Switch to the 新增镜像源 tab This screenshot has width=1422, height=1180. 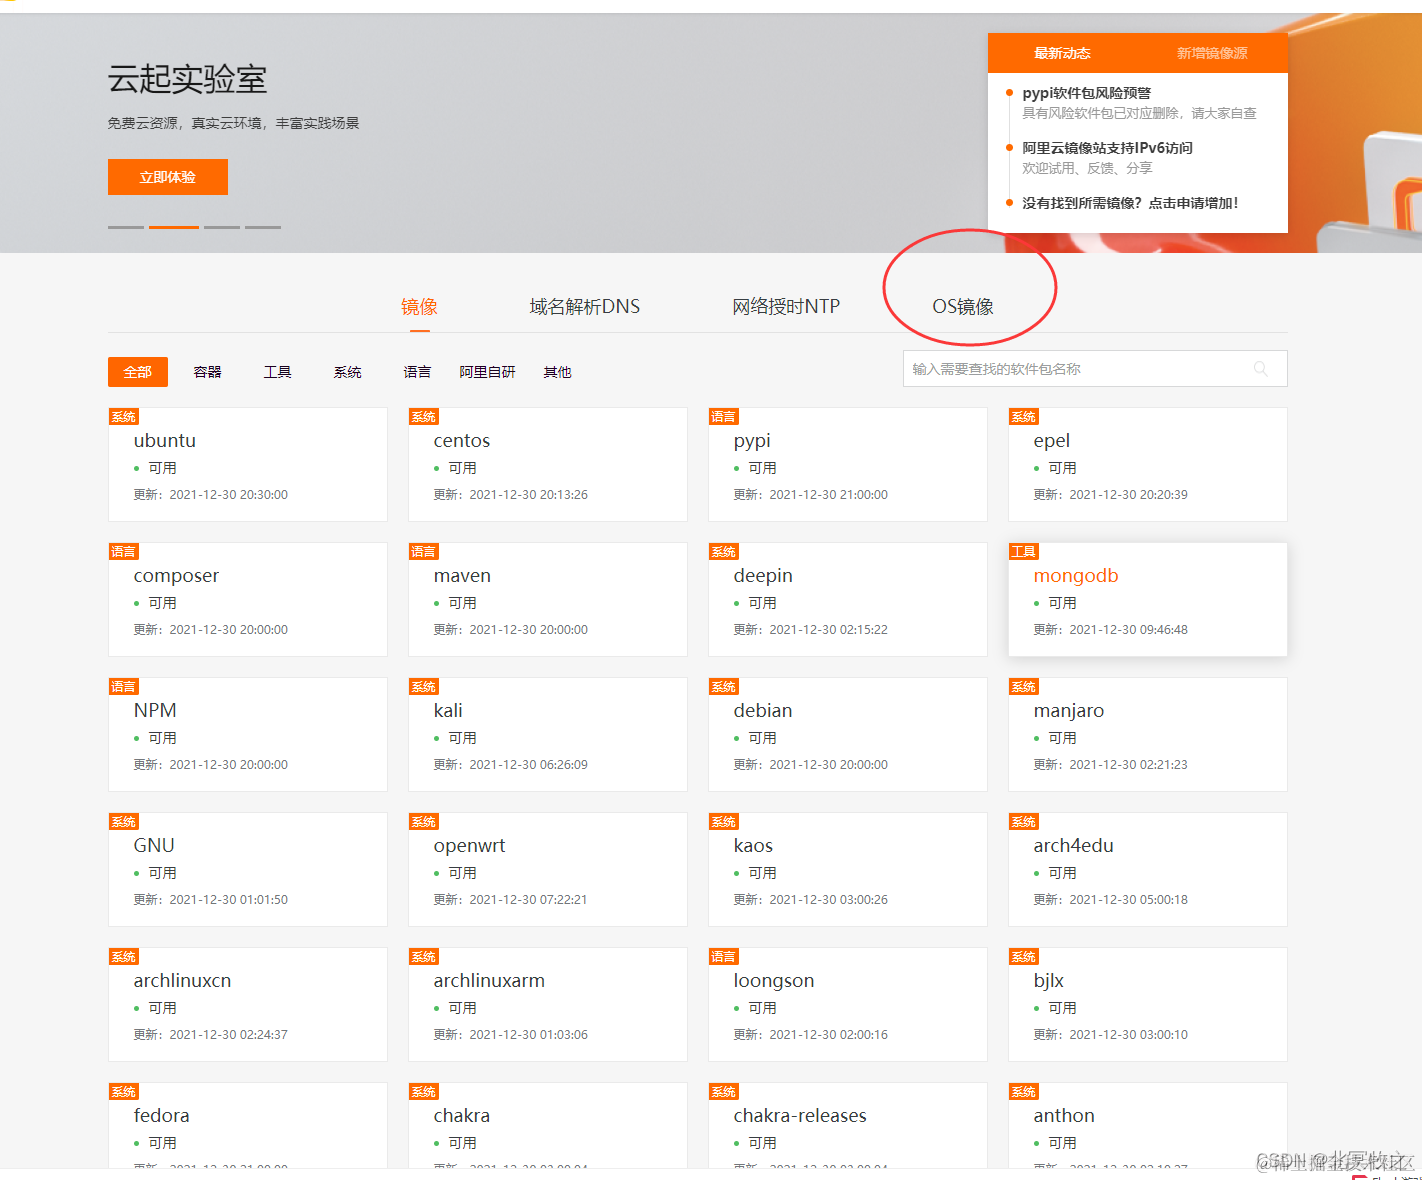coord(1212,53)
